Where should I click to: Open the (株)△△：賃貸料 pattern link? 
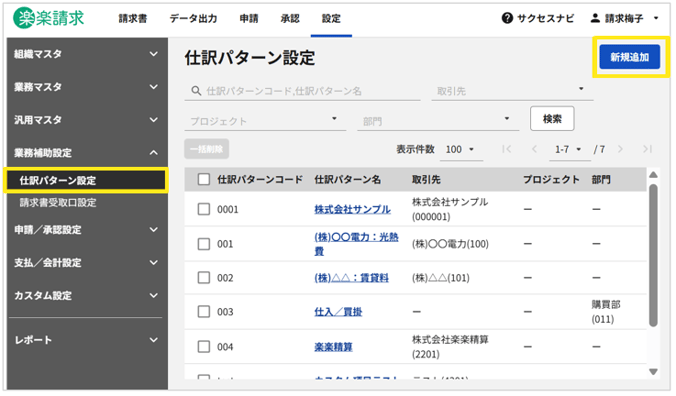[x=351, y=278]
